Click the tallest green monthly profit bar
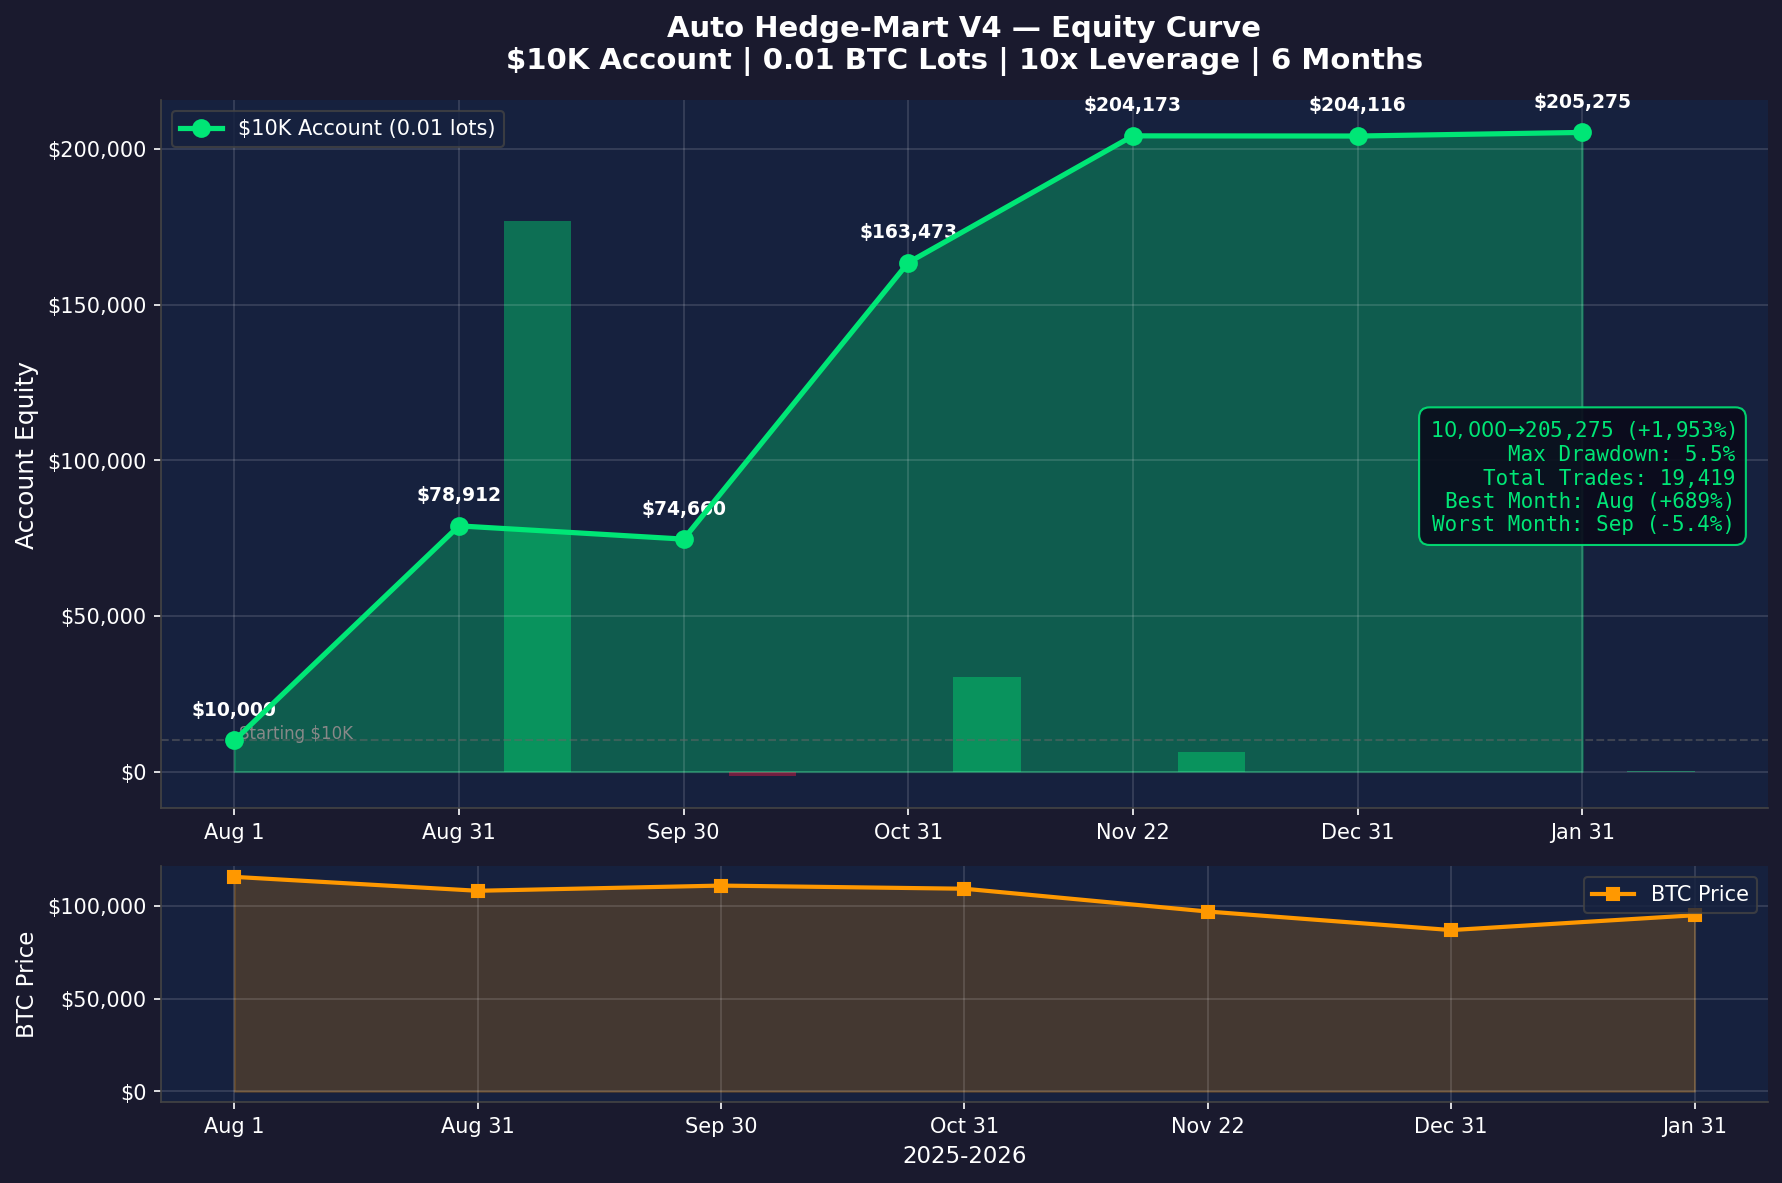Screen dimensions: 1782x1183 tap(537, 496)
